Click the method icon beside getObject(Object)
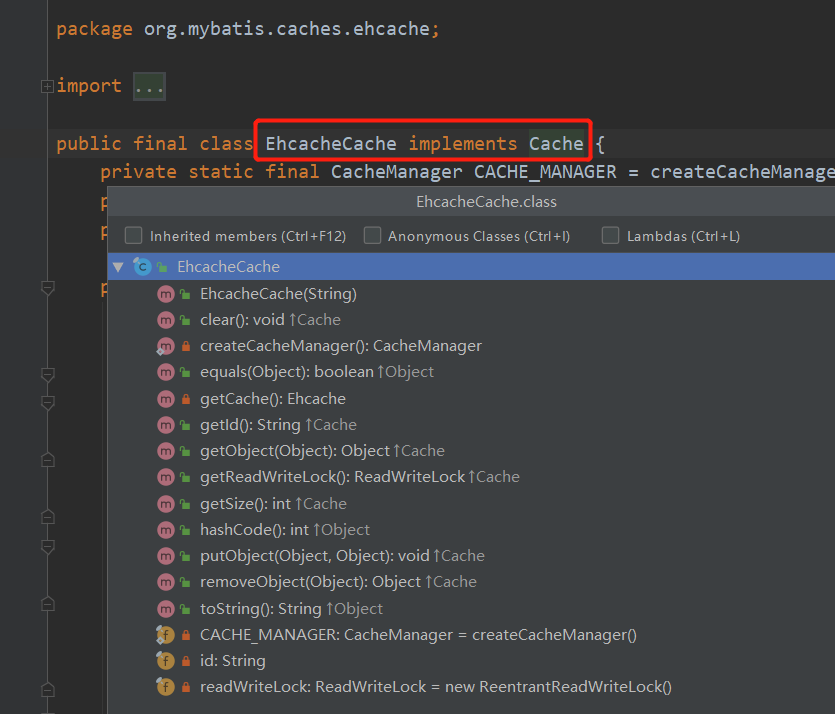835x714 pixels. click(166, 451)
